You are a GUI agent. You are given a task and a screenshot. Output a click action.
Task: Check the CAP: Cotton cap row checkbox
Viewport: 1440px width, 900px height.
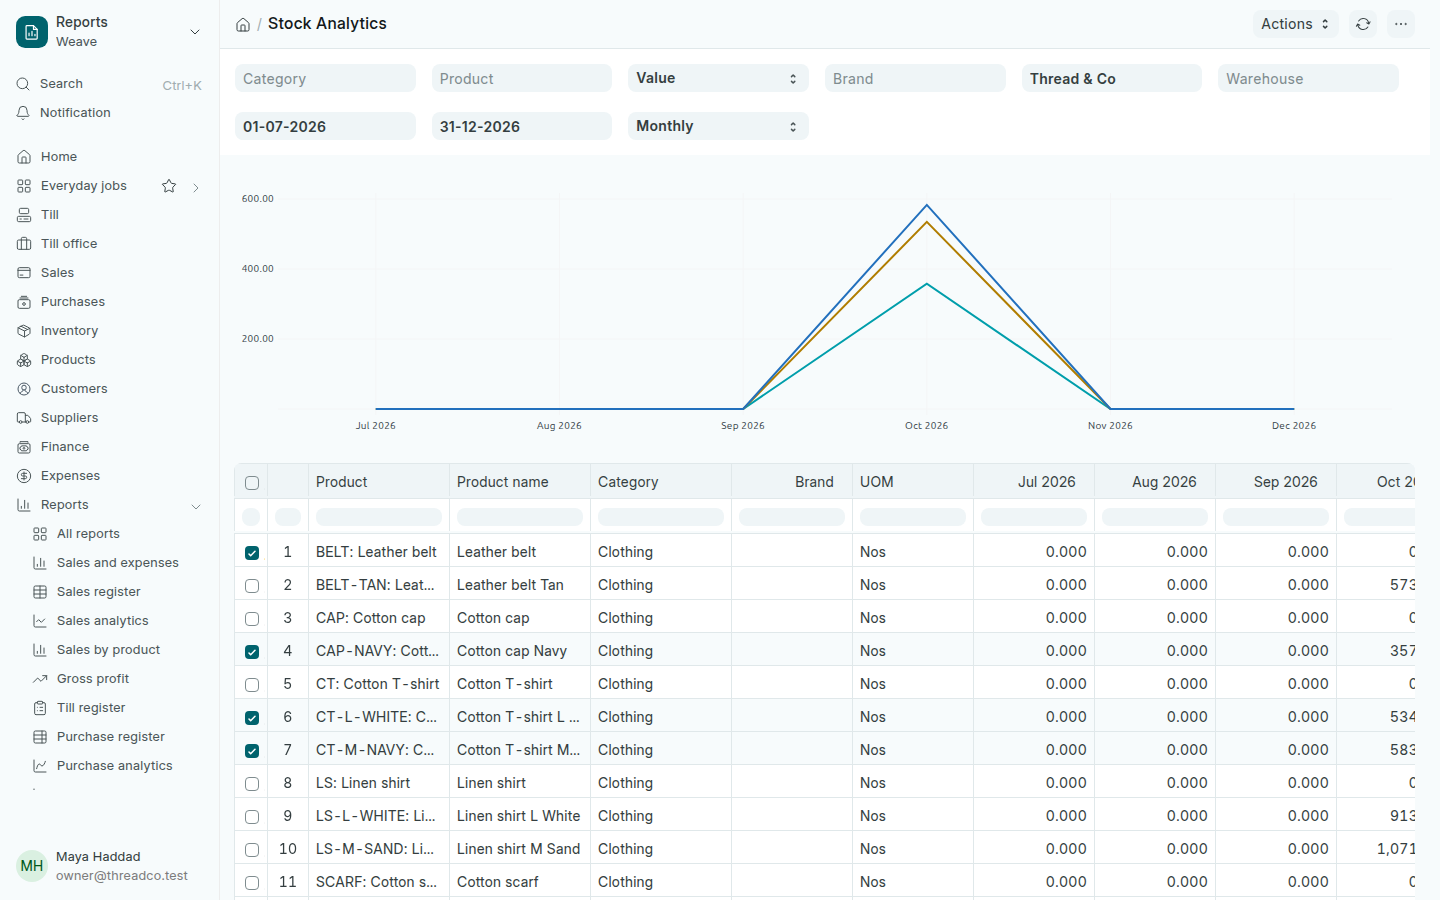tap(252, 619)
